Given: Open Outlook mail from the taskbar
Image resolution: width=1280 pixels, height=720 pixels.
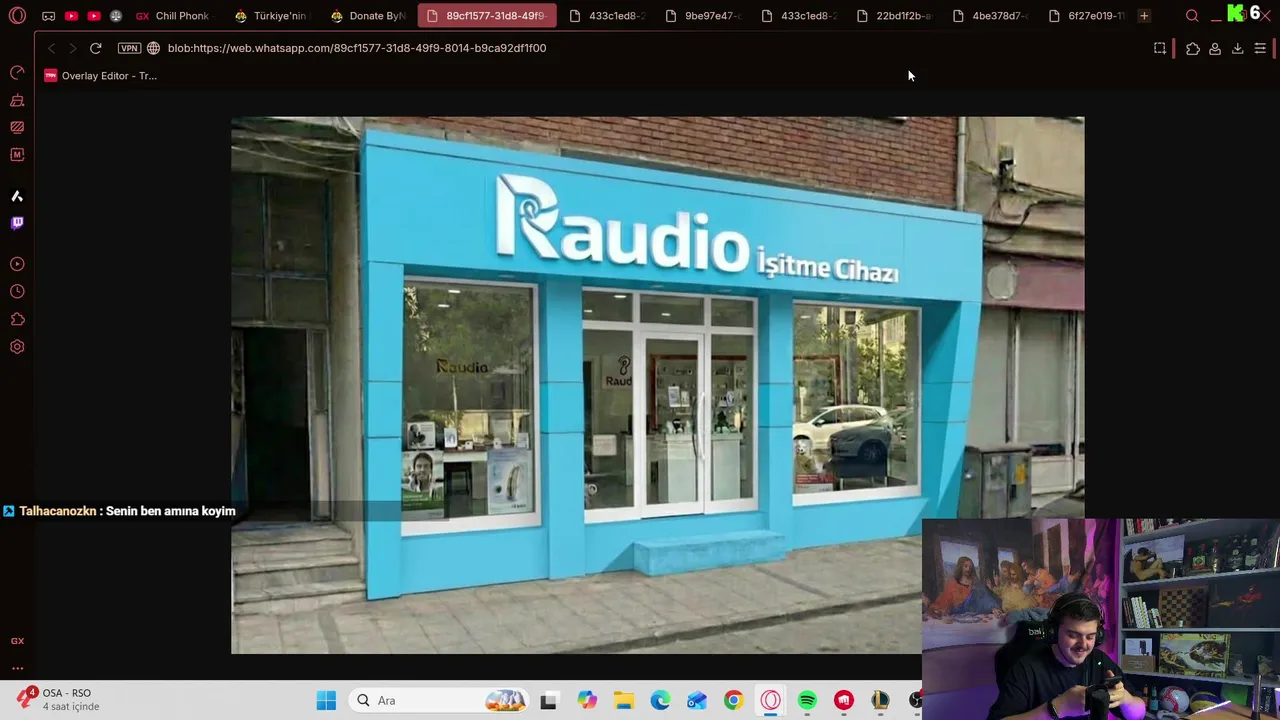Looking at the screenshot, I should [697, 700].
